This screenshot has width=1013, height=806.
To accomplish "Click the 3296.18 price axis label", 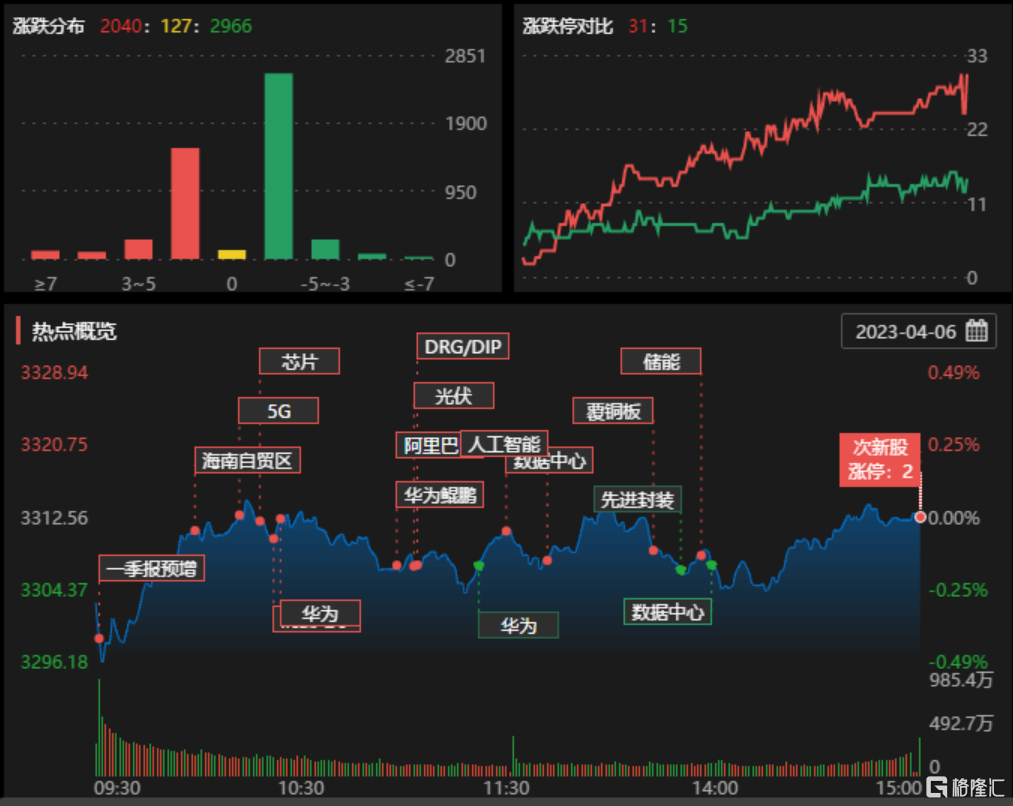I will click(54, 662).
